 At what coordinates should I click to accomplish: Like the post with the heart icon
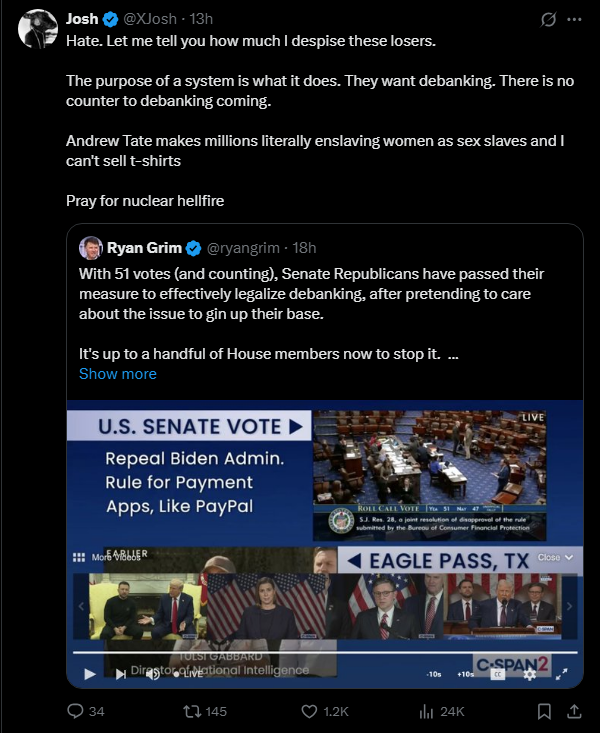point(310,711)
